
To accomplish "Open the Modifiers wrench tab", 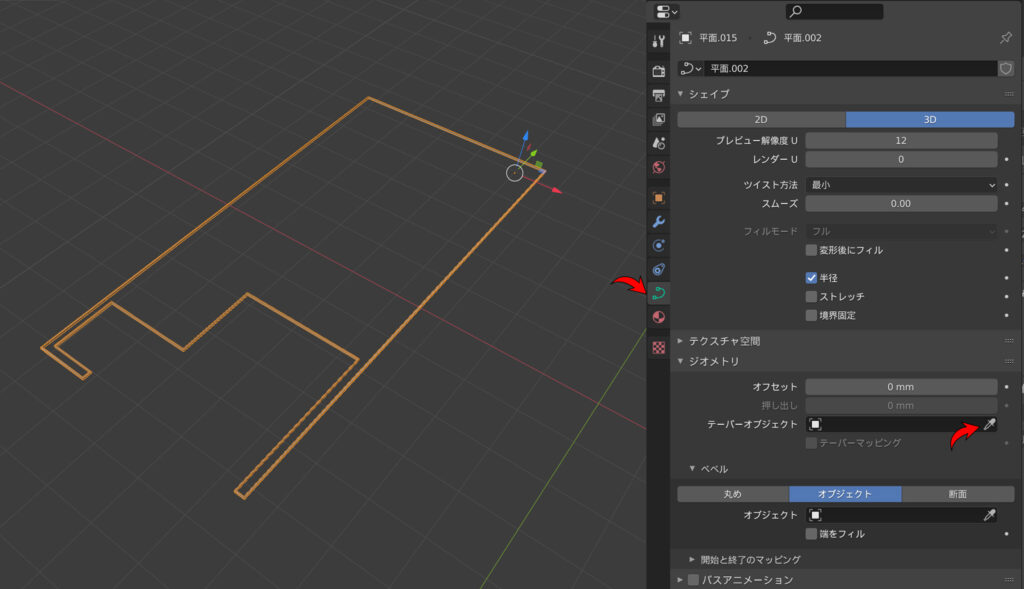I will pyautogui.click(x=658, y=222).
